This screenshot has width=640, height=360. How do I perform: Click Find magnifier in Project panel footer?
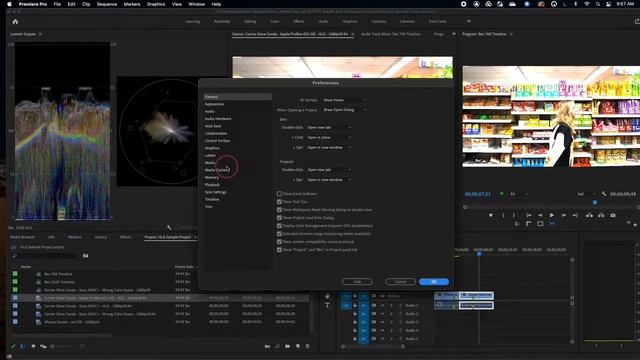tap(278, 346)
